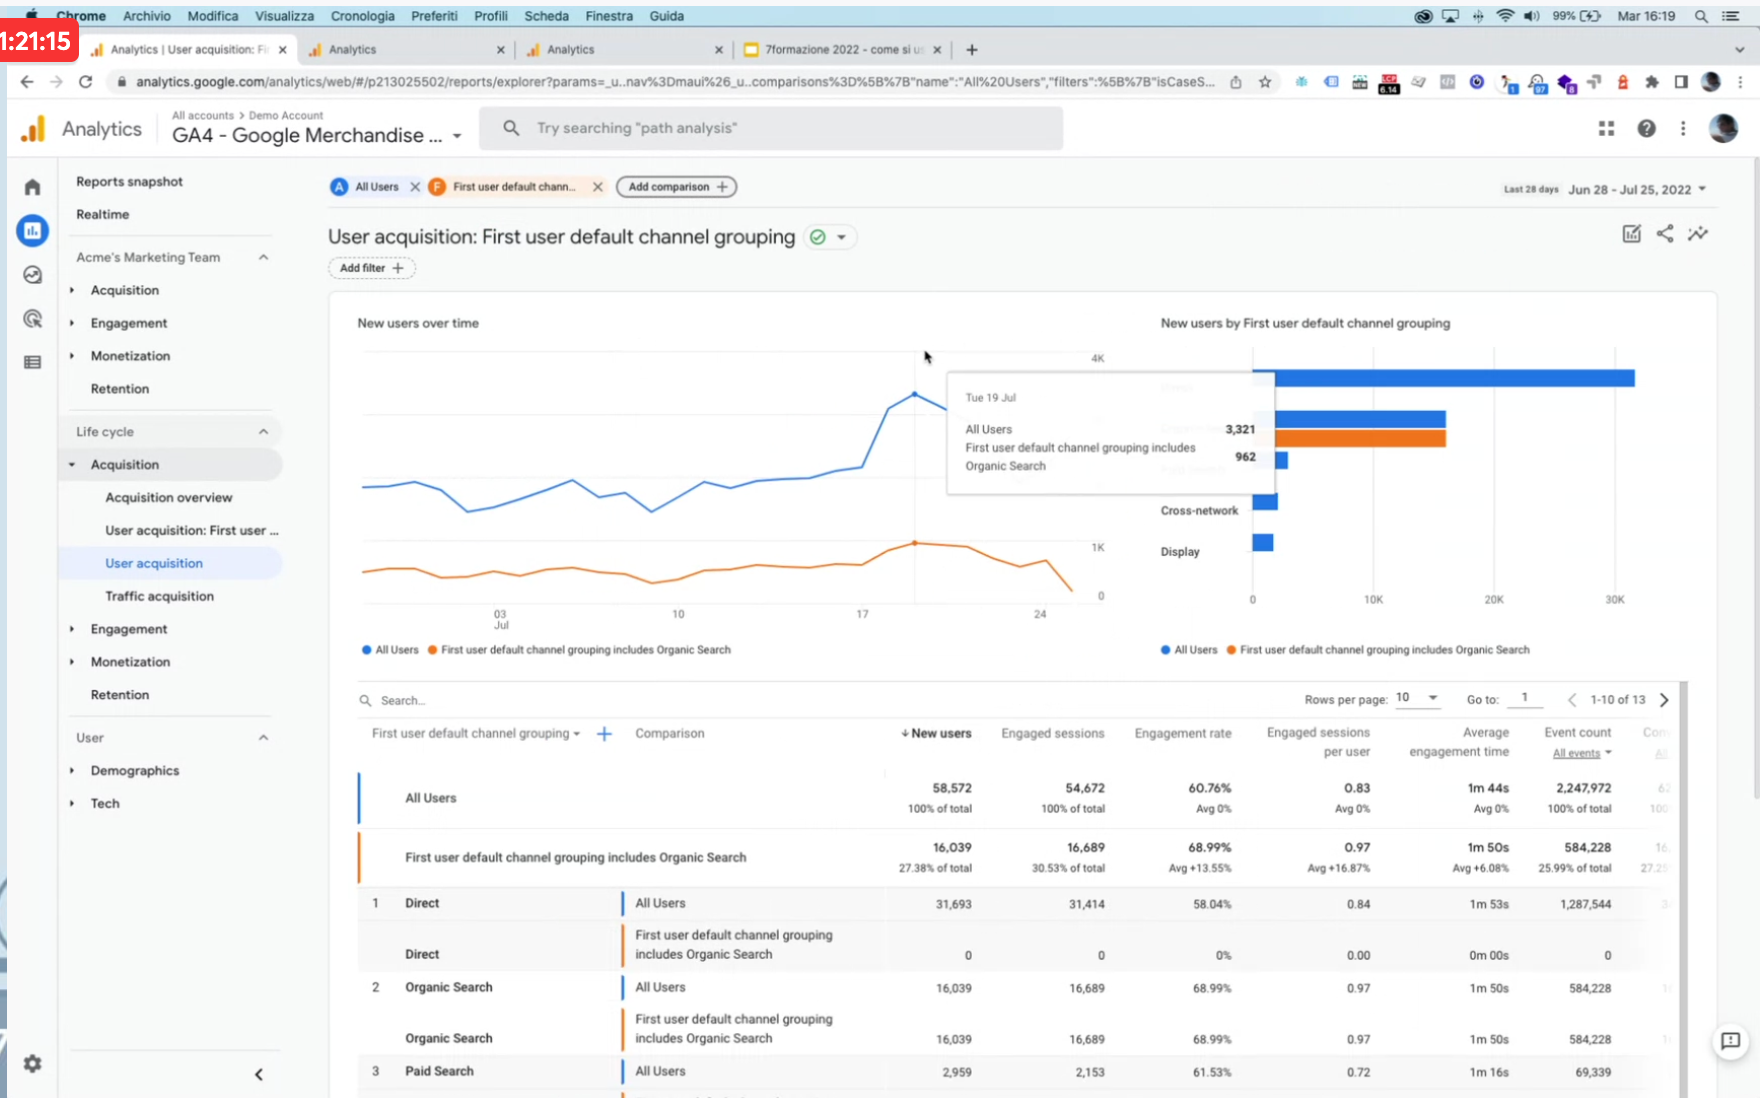Image resolution: width=1760 pixels, height=1098 pixels.
Task: Open macOS Spotlight search icon
Action: 1701,16
